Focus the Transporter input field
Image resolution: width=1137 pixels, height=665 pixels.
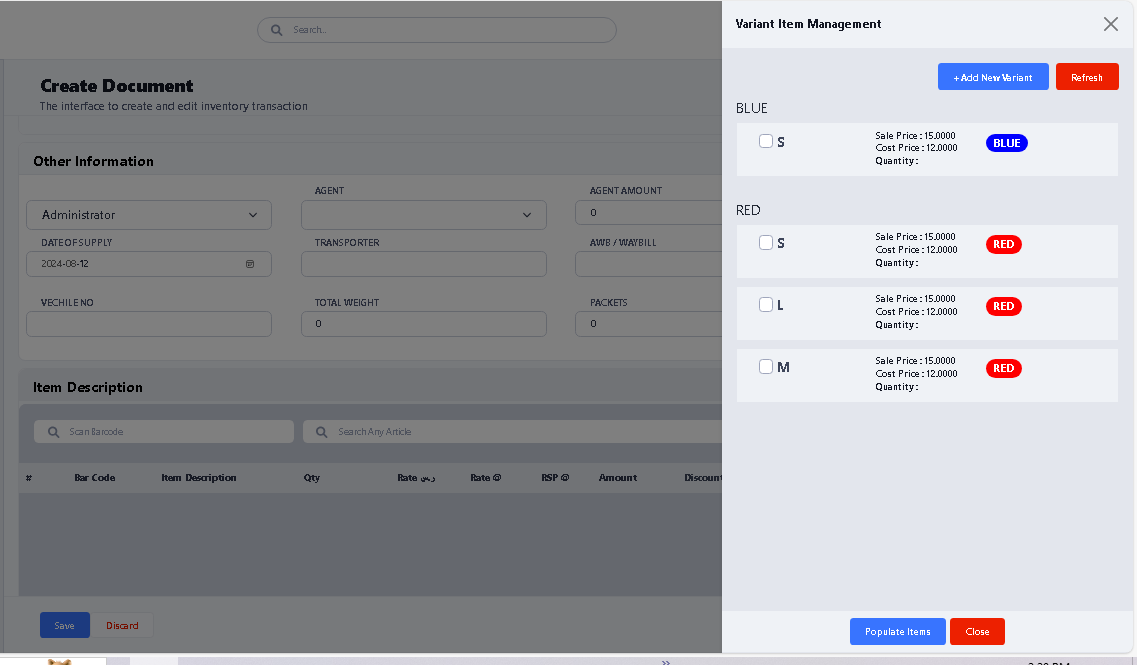423,264
